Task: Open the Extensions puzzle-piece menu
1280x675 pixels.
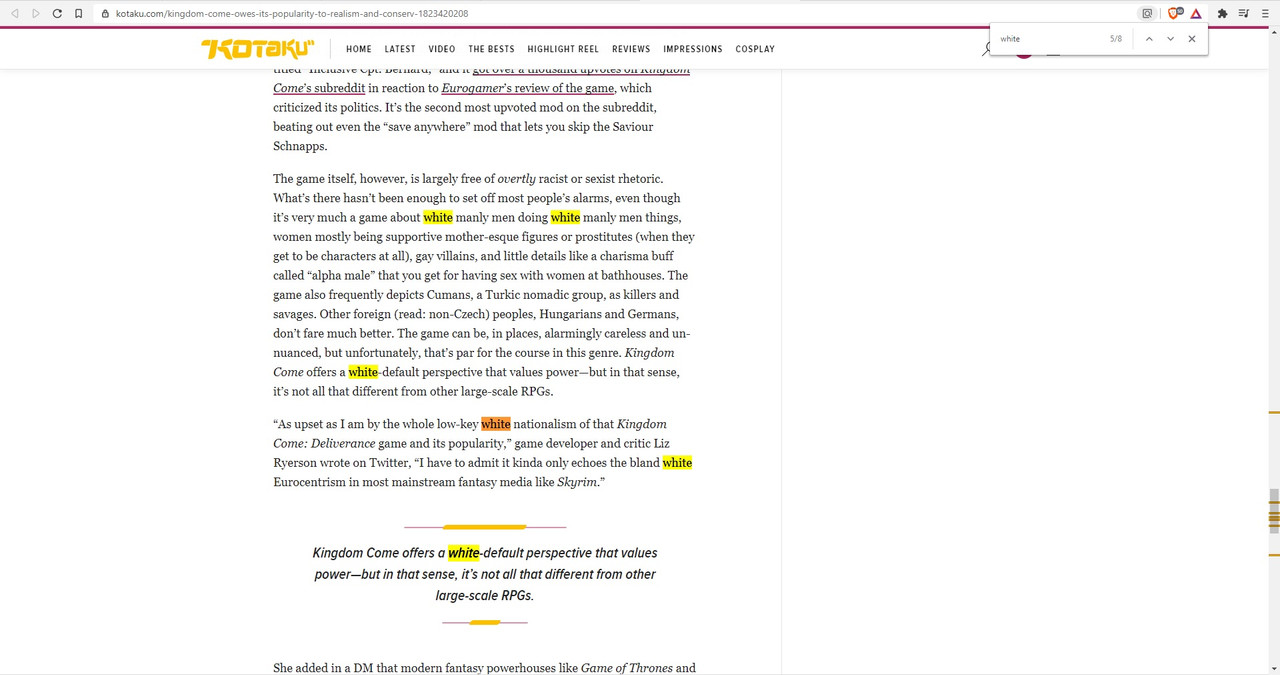Action: coord(1222,14)
